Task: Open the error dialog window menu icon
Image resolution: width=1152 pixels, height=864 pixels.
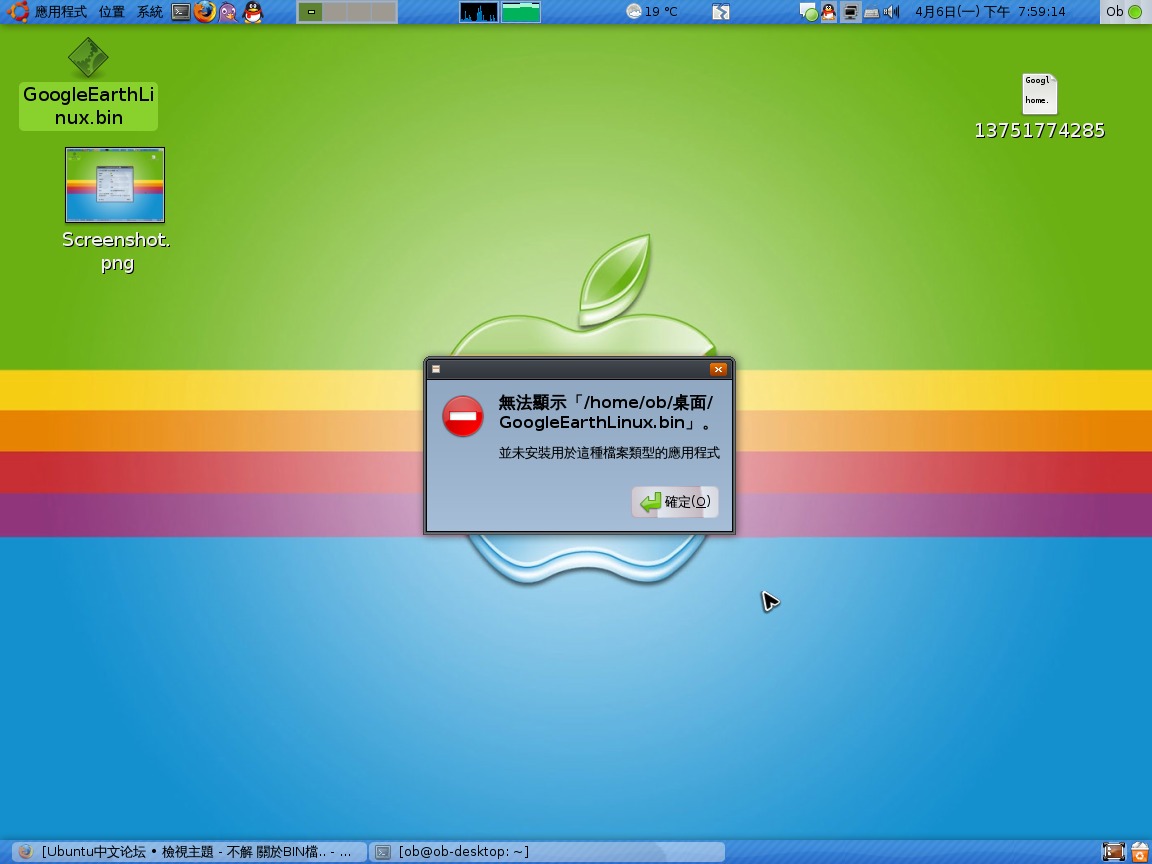Action: coord(436,369)
